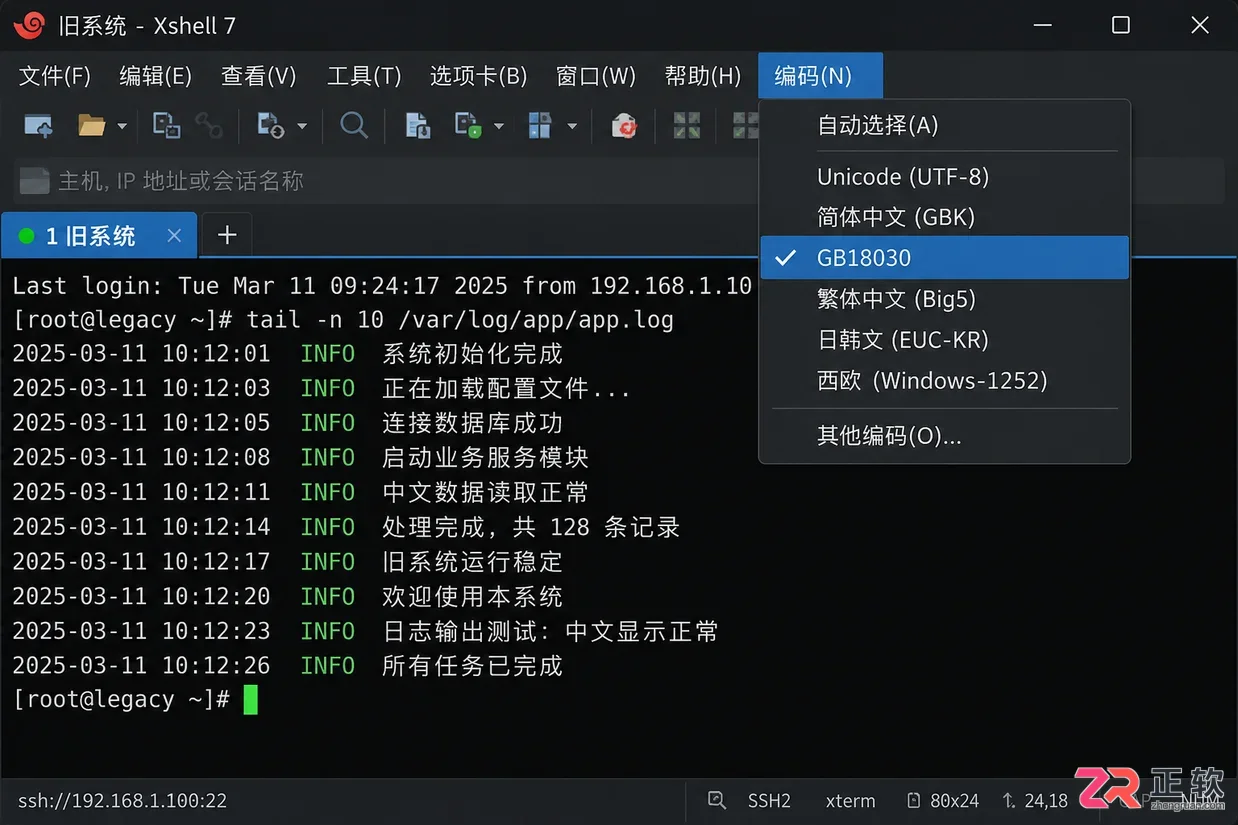1238x825 pixels.
Task: Click the log line 欢迎使用本系统
Action: click(x=288, y=597)
